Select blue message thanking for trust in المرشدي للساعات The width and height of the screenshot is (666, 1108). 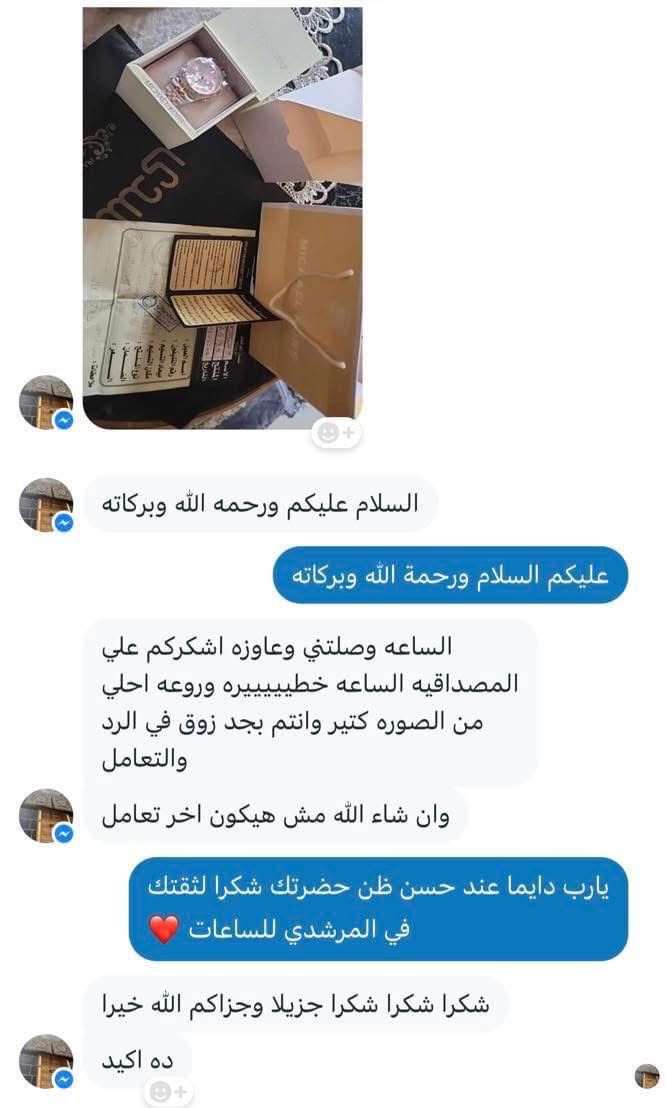click(x=378, y=909)
